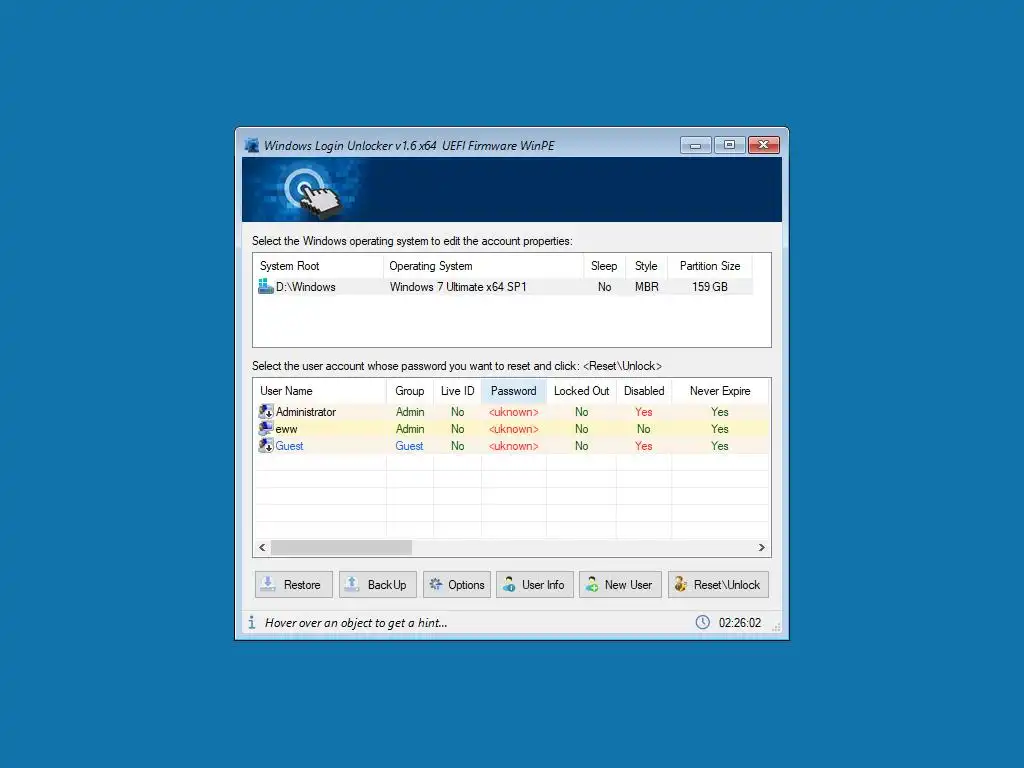Click eww's Admin group cell
This screenshot has height=768, width=1024.
[x=410, y=428]
